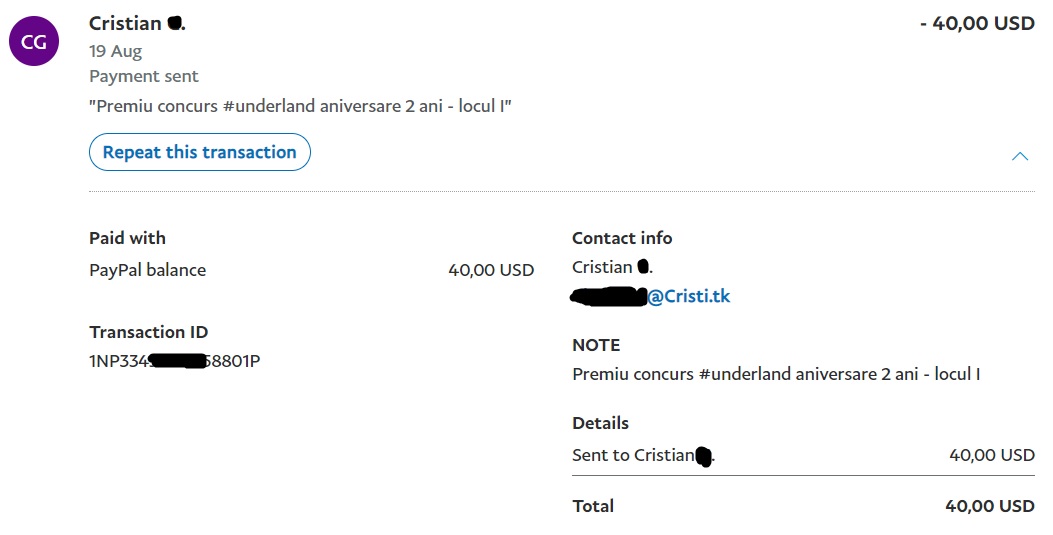Select the note text under NOTE
This screenshot has height=535, width=1053.
[775, 374]
